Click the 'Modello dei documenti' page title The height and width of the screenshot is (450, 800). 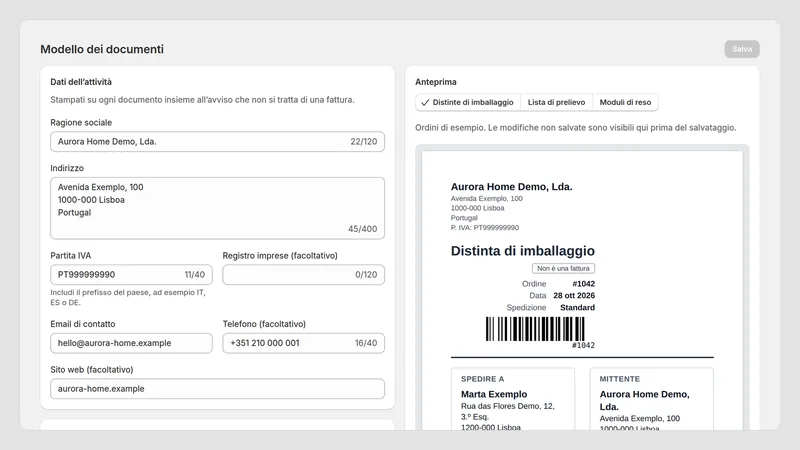click(x=102, y=49)
